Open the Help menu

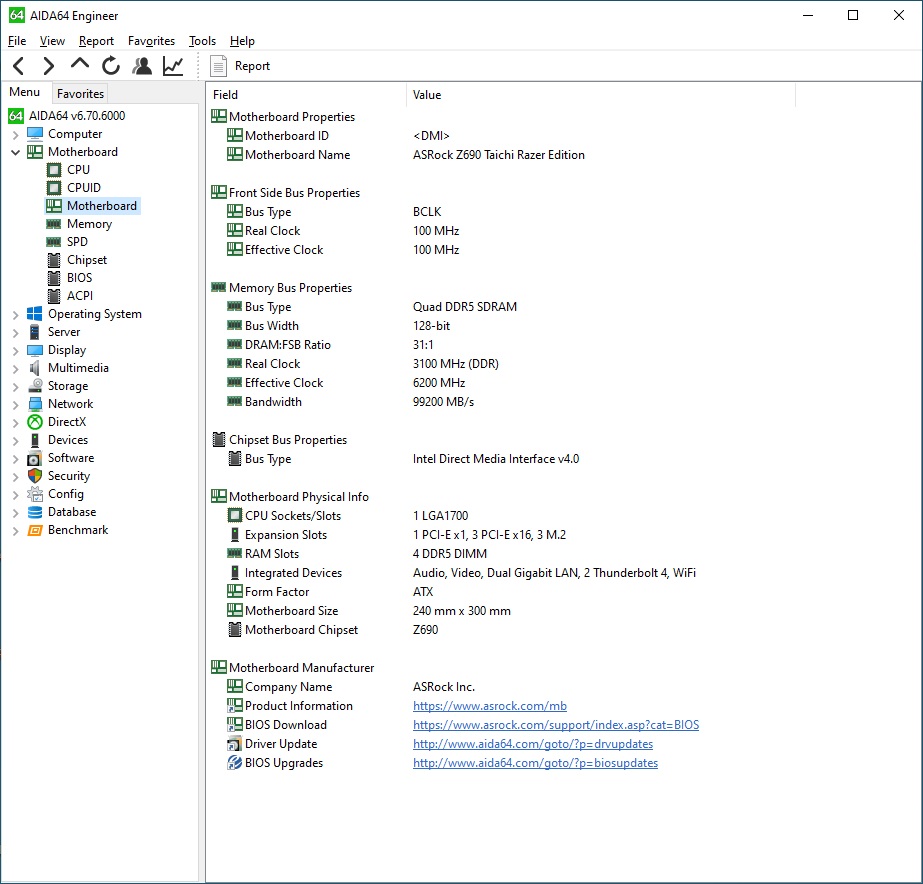(242, 41)
